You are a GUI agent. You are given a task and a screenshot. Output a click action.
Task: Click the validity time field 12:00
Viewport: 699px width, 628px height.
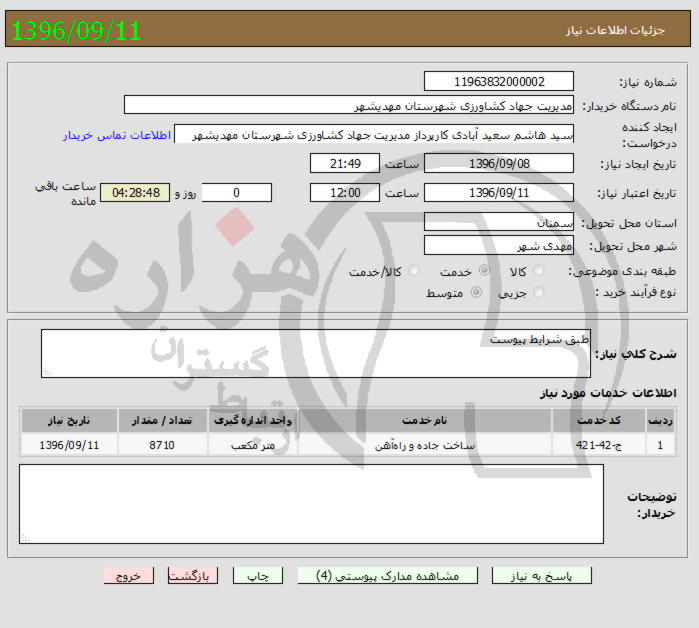(x=345, y=193)
